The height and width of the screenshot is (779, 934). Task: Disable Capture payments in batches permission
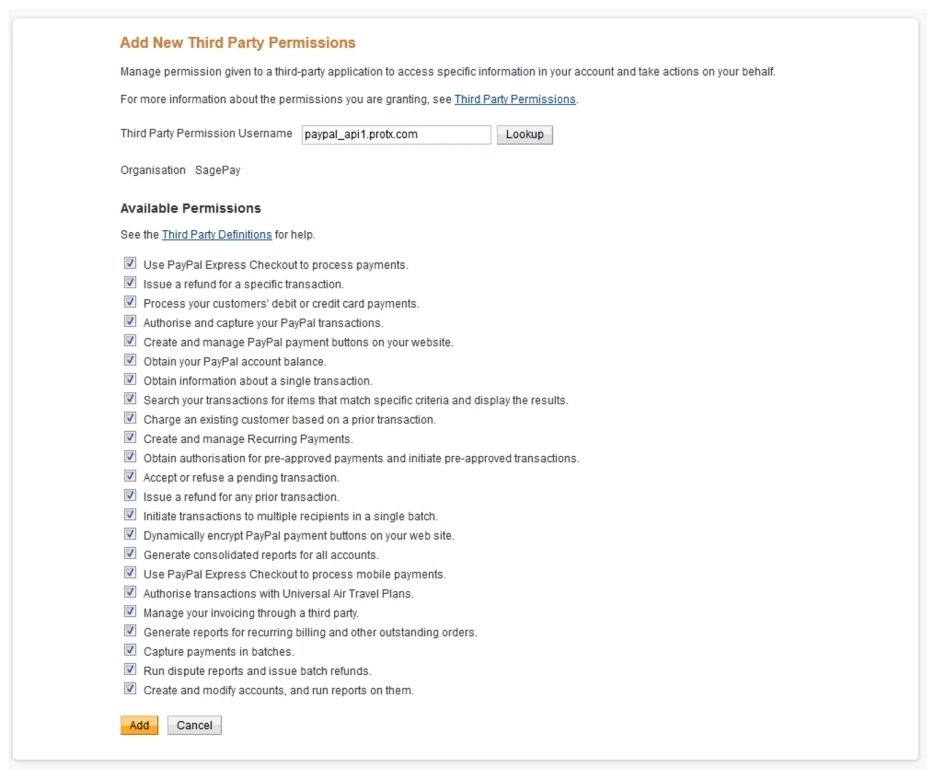pyautogui.click(x=130, y=649)
